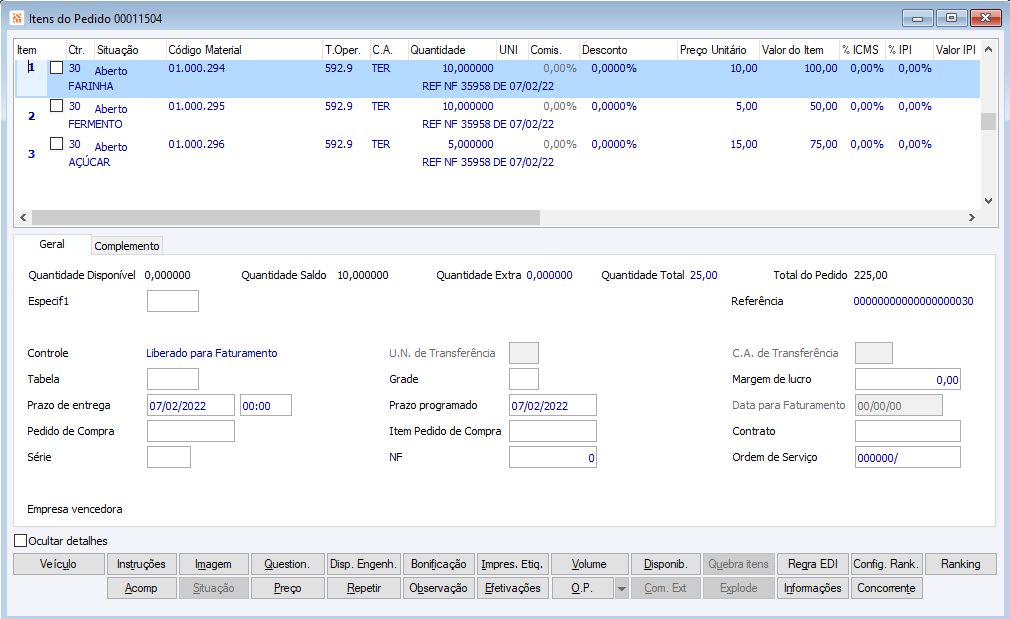Open the dropdown arrow beside O.P. button
Image resolution: width=1010 pixels, height=619 pixels.
point(621,589)
